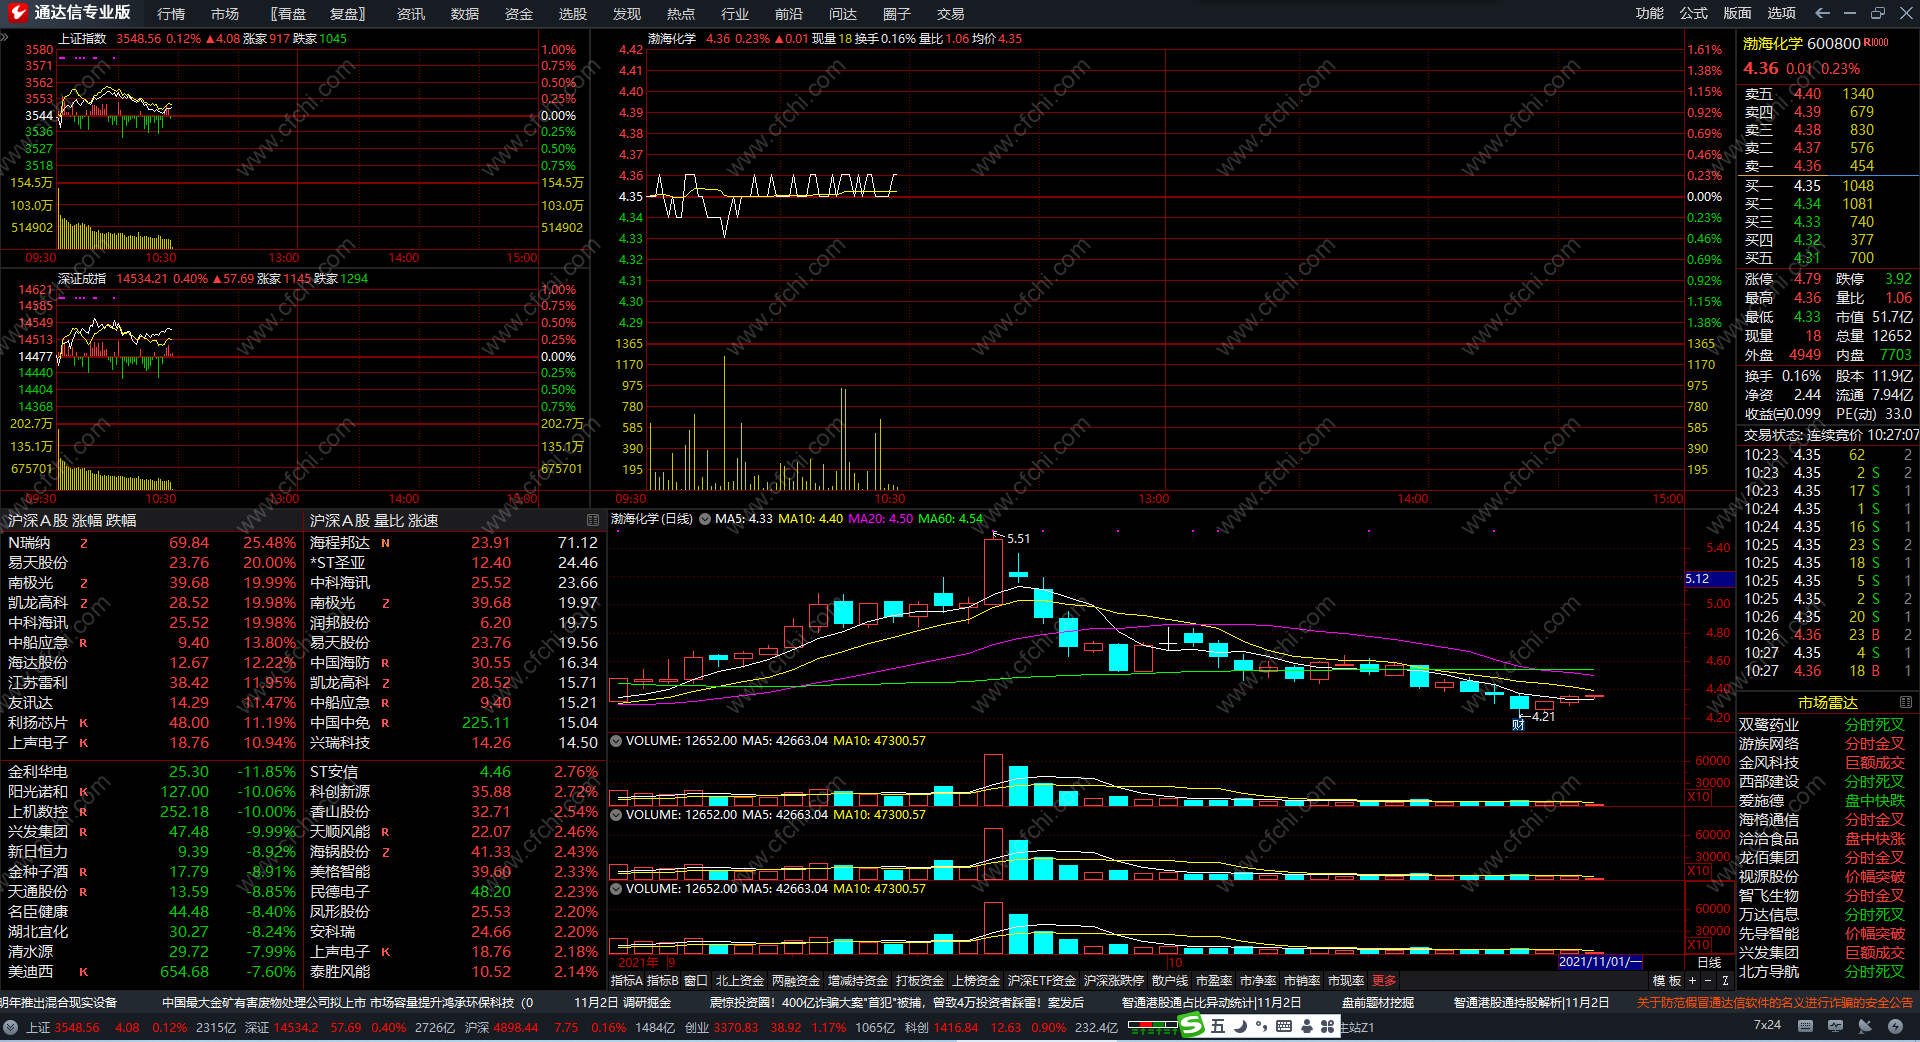Image resolution: width=1920 pixels, height=1042 pixels.
Task: Open the 功能 menu
Action: 1650,13
